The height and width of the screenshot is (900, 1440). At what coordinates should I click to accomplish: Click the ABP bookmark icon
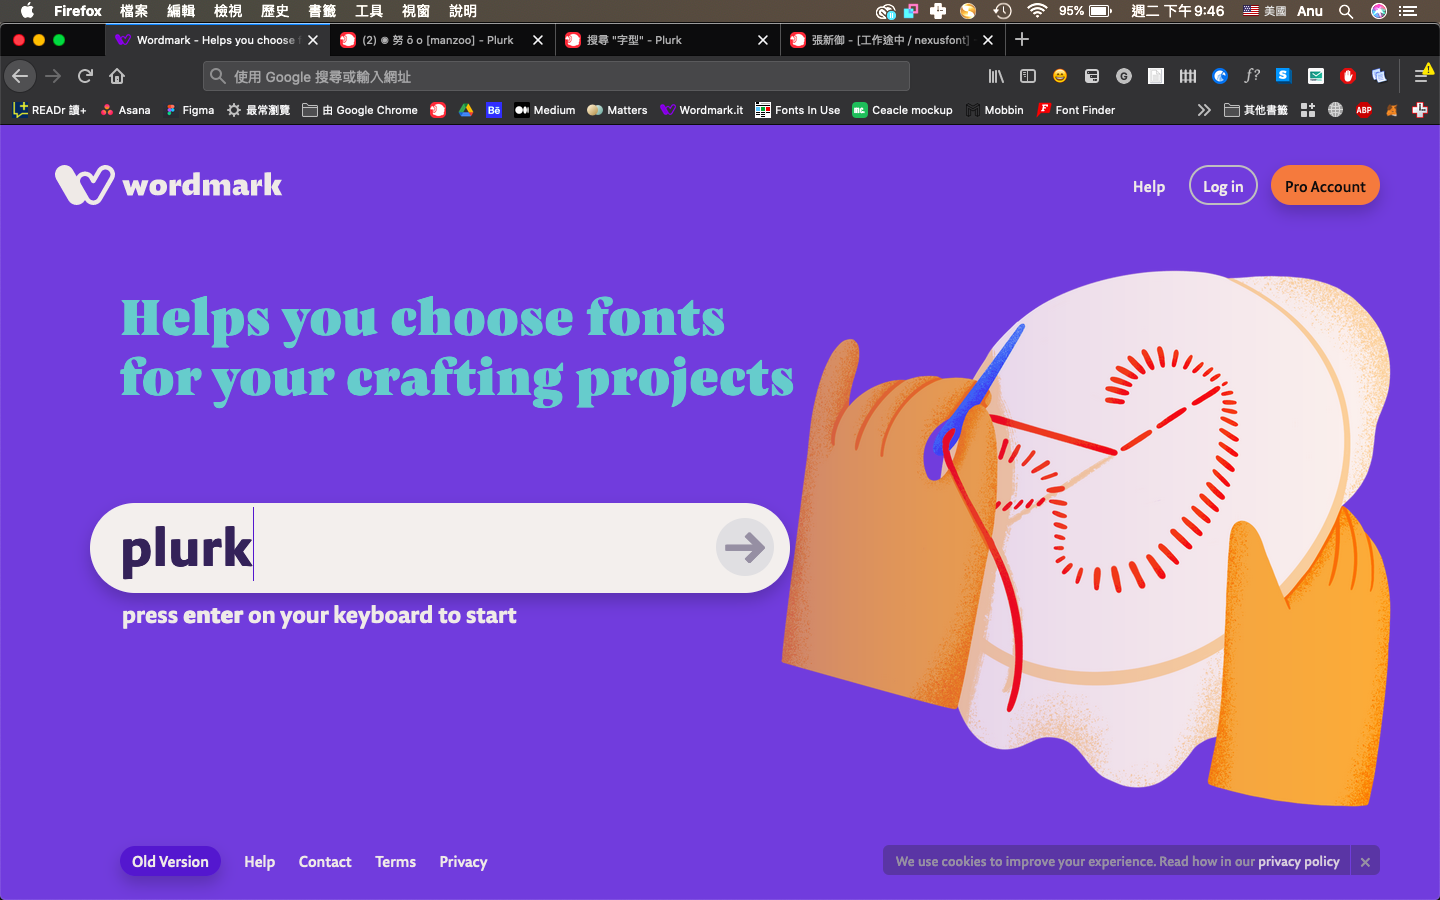(x=1364, y=110)
